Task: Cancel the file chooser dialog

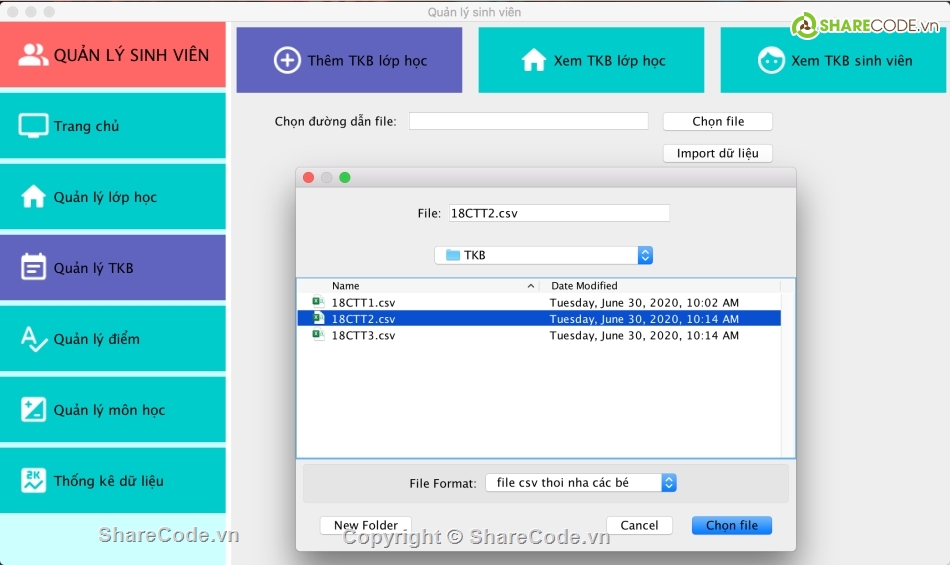Action: click(639, 525)
